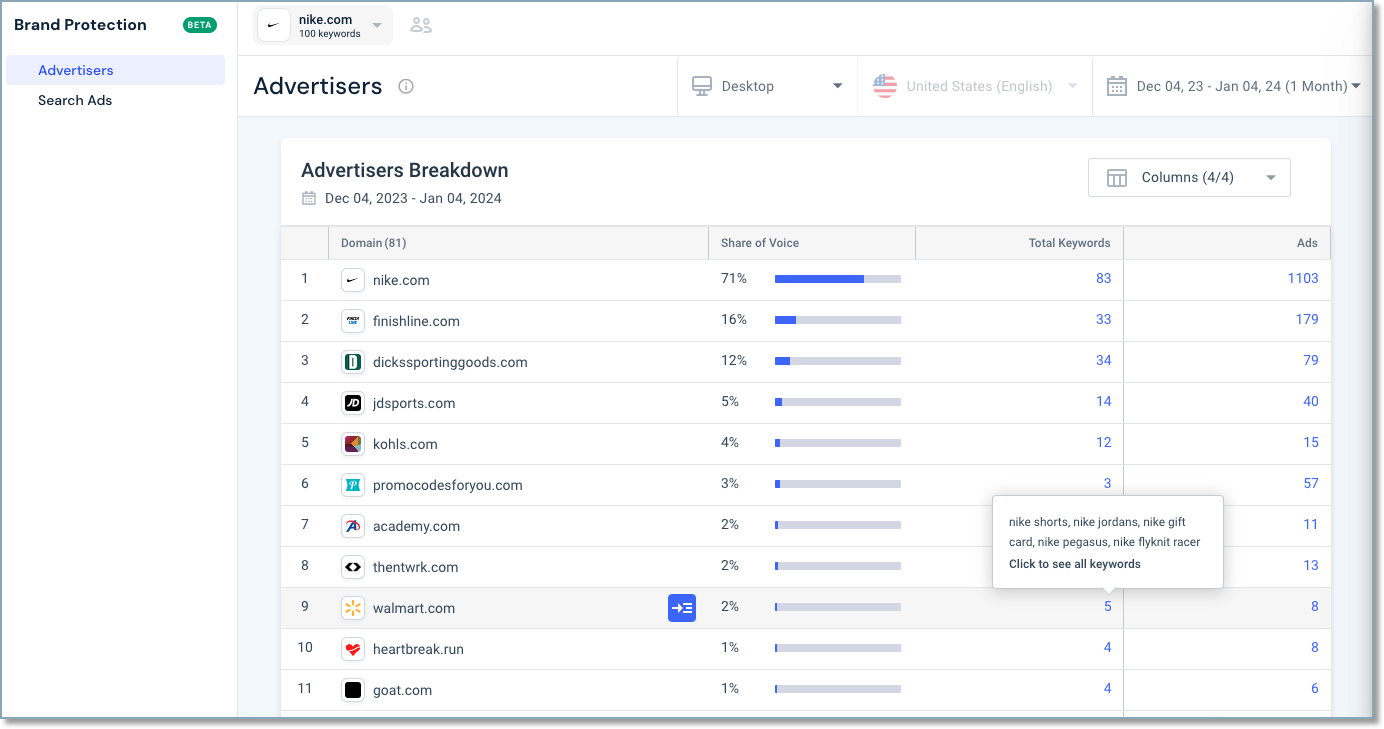The width and height of the screenshot is (1384, 729).
Task: Click the heartbreak.run heart favicon
Action: tap(352, 649)
